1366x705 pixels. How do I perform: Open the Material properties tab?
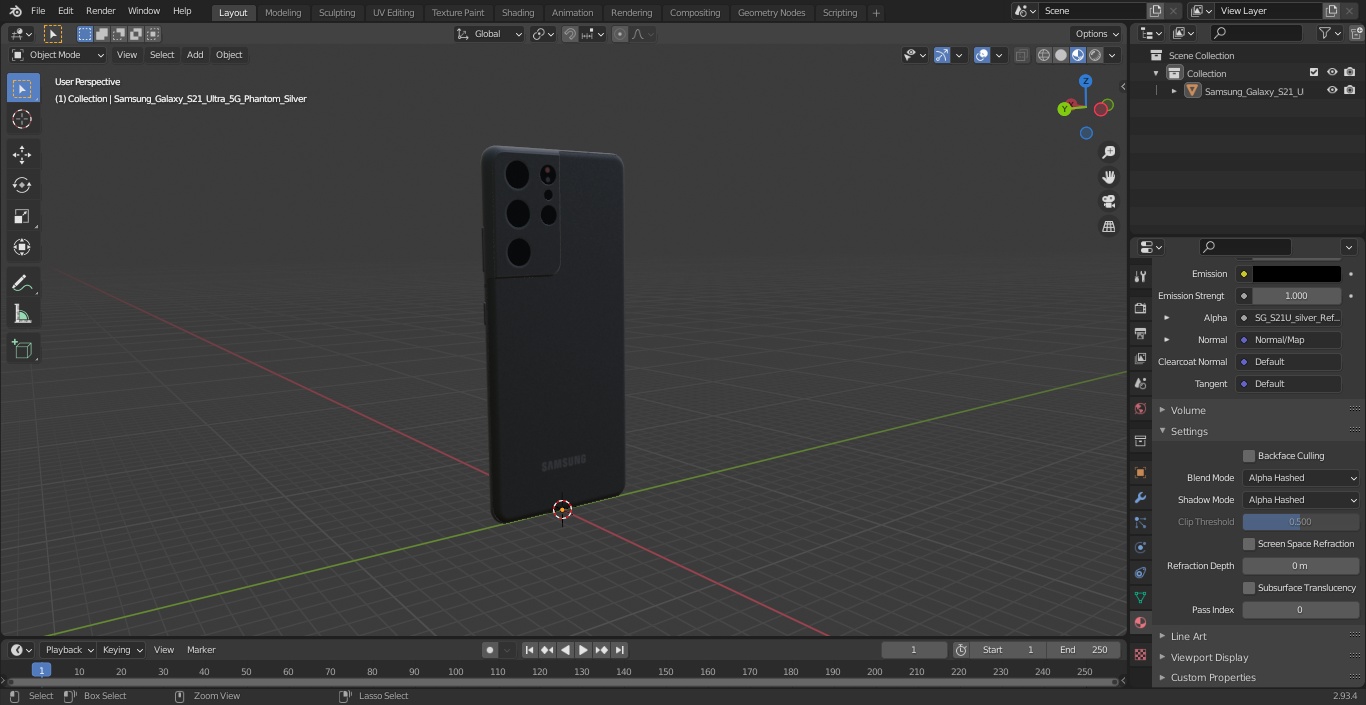click(x=1140, y=622)
